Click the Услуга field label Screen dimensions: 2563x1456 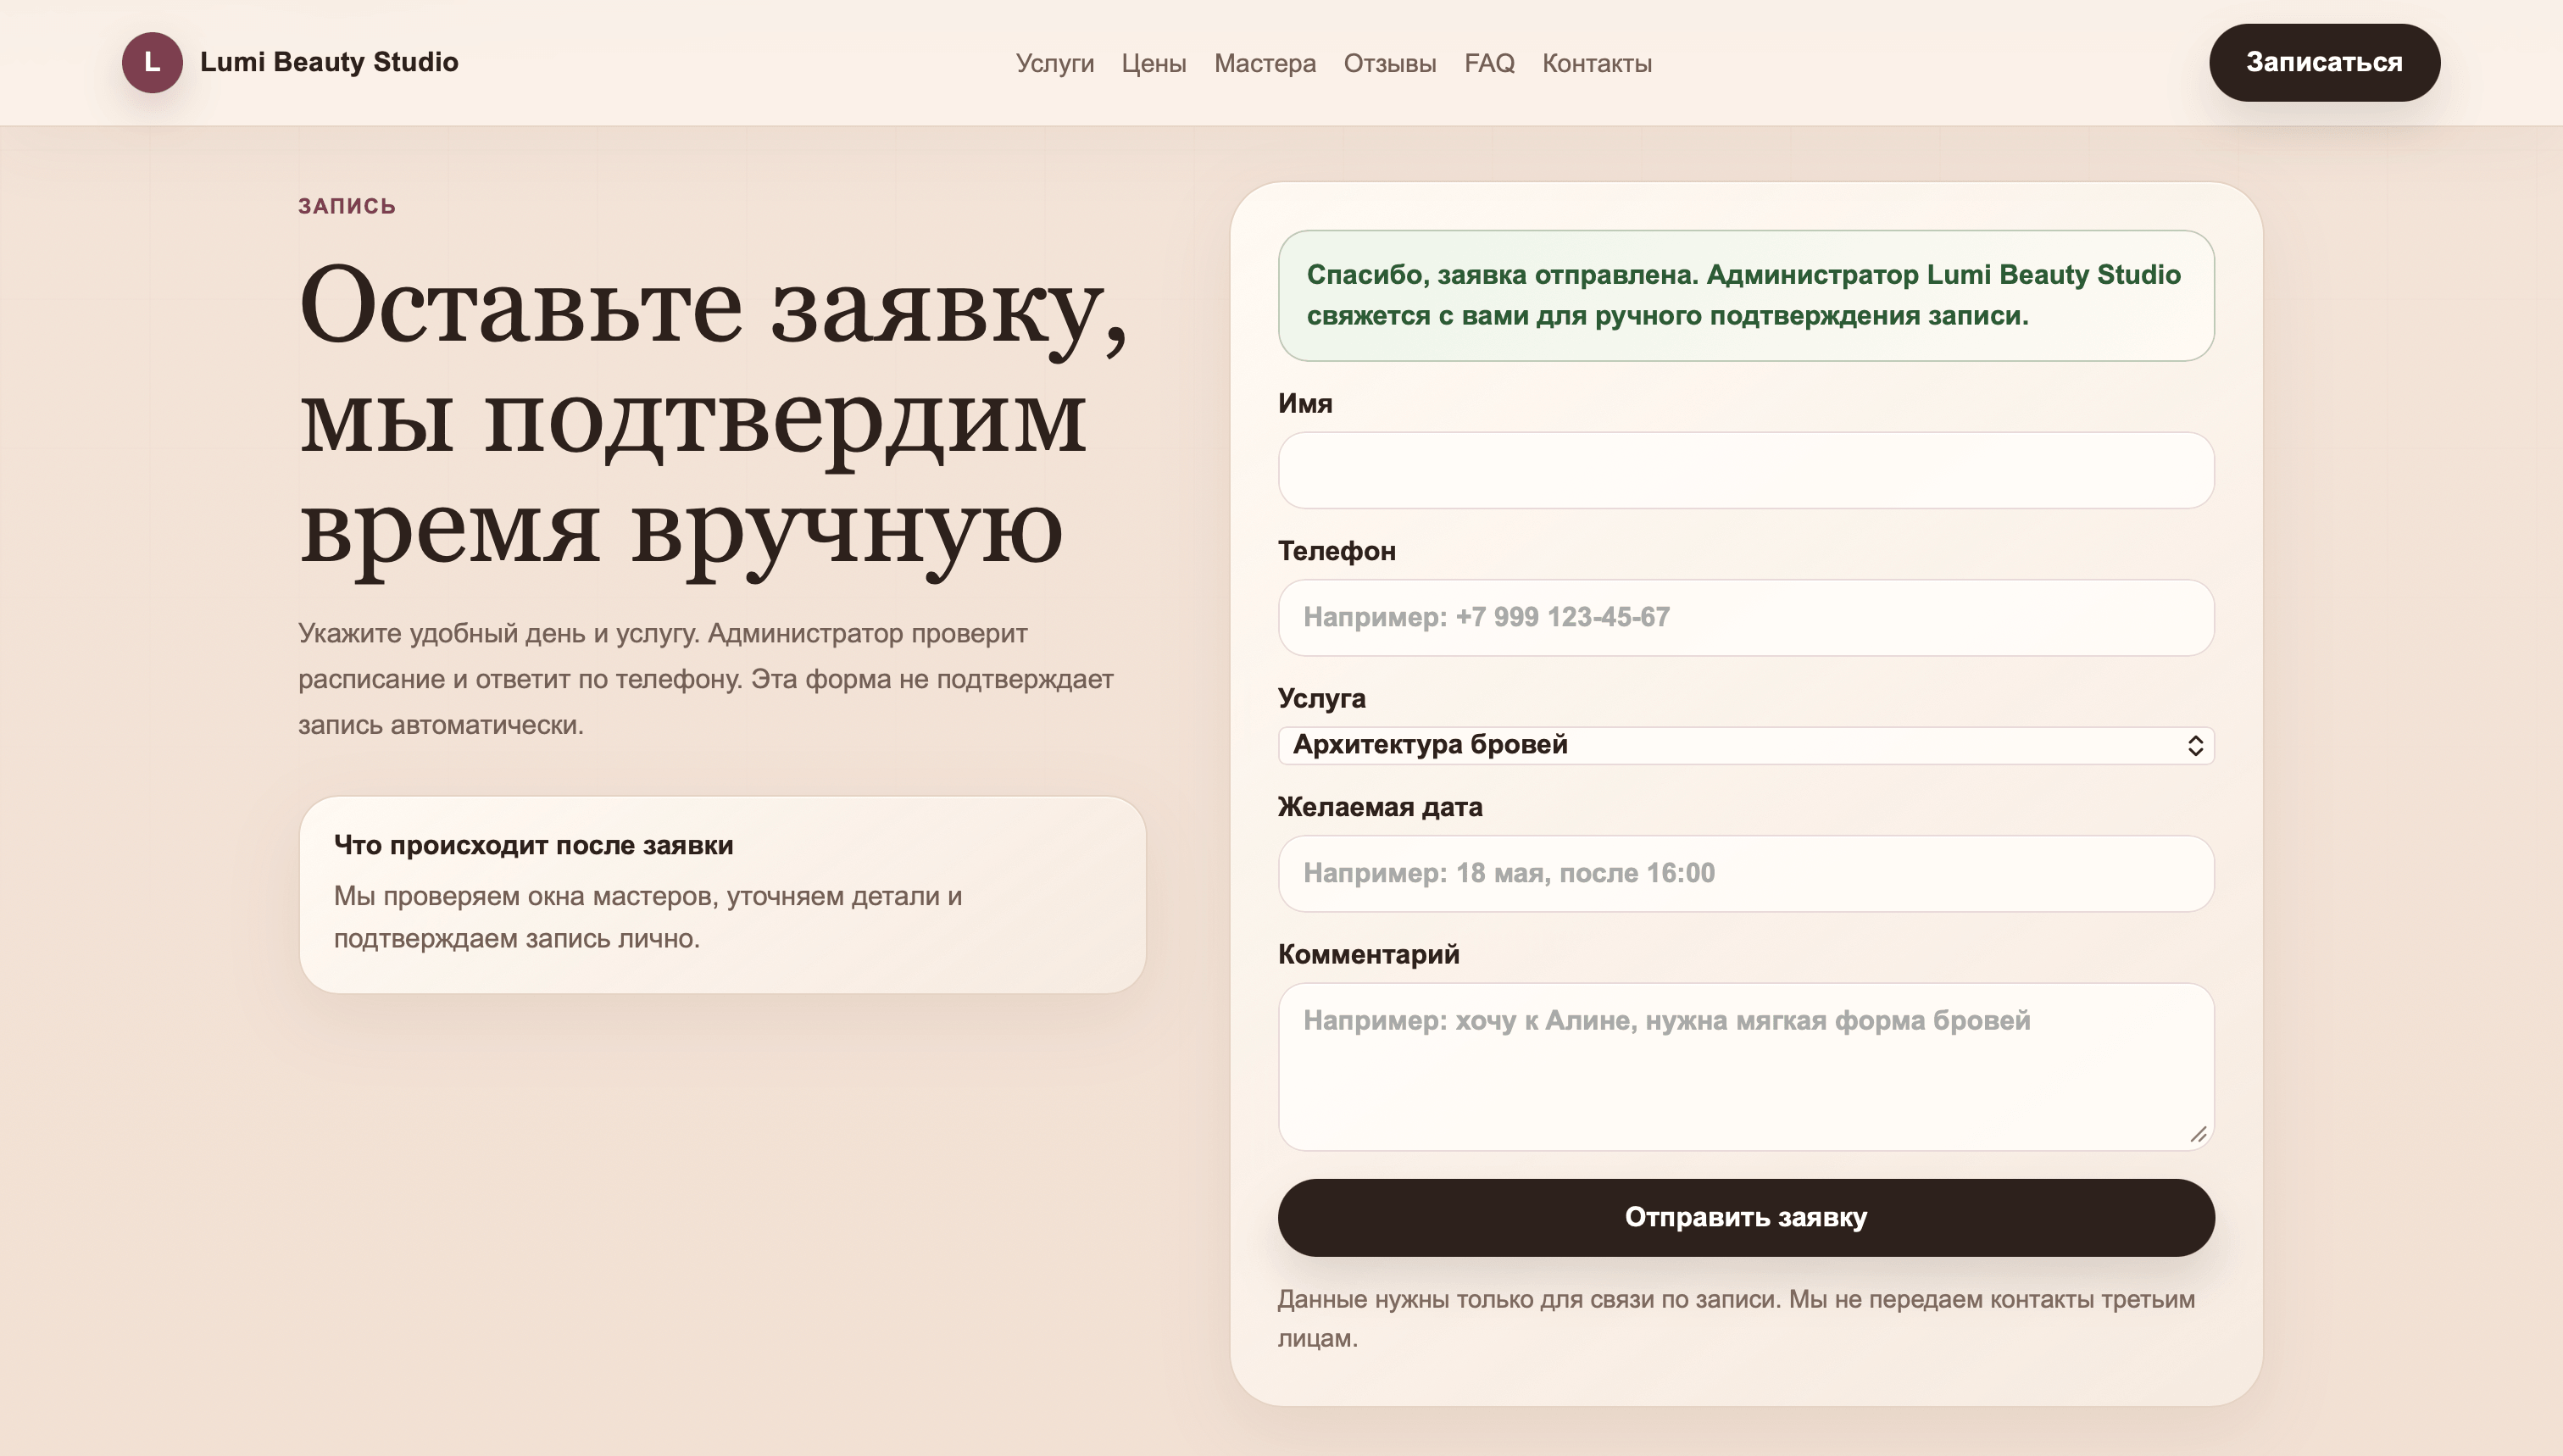[1321, 698]
